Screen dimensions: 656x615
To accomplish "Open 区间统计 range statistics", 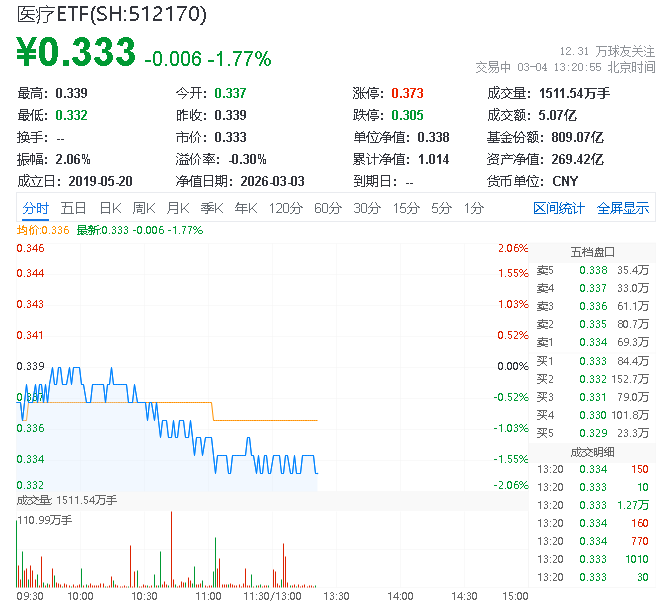I will pyautogui.click(x=558, y=208).
